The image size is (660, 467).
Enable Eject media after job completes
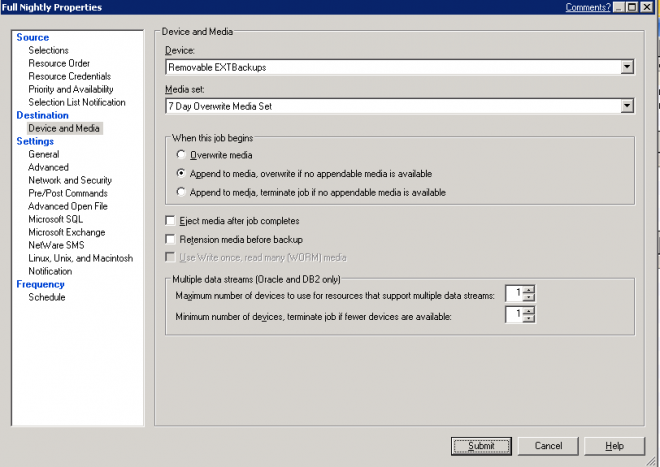(170, 220)
